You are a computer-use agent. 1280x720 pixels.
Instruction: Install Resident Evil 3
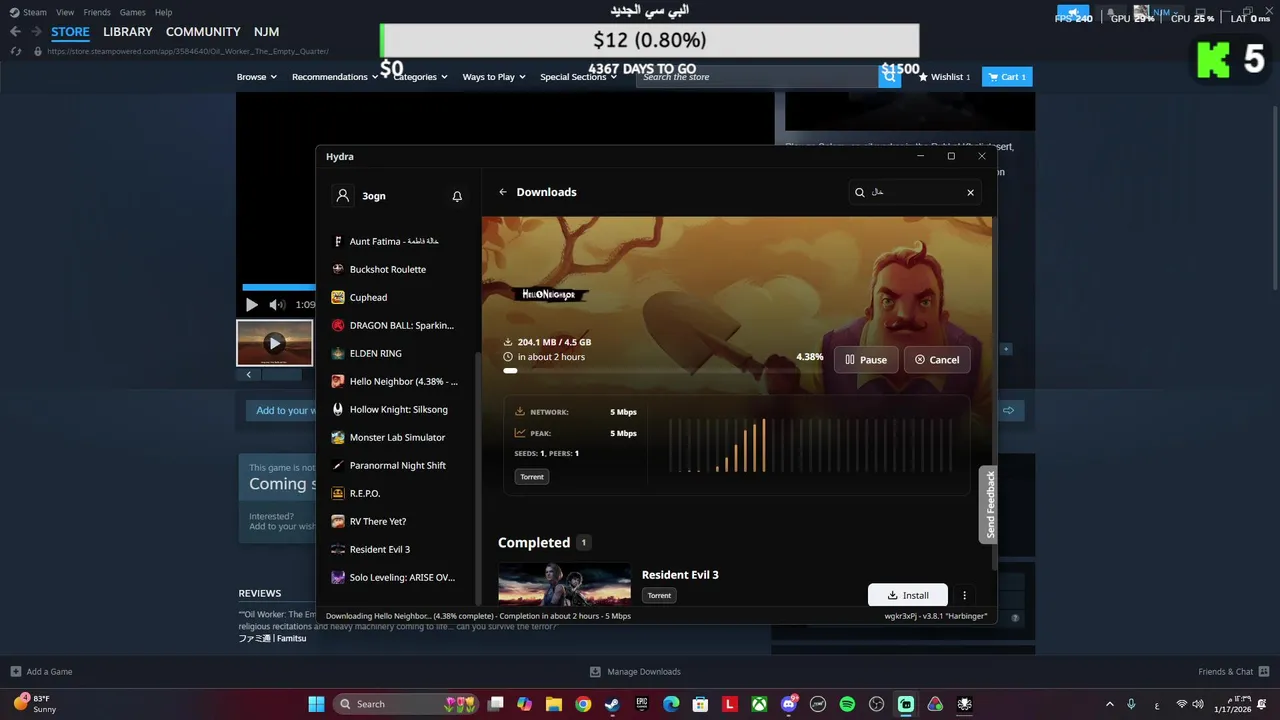pos(908,595)
